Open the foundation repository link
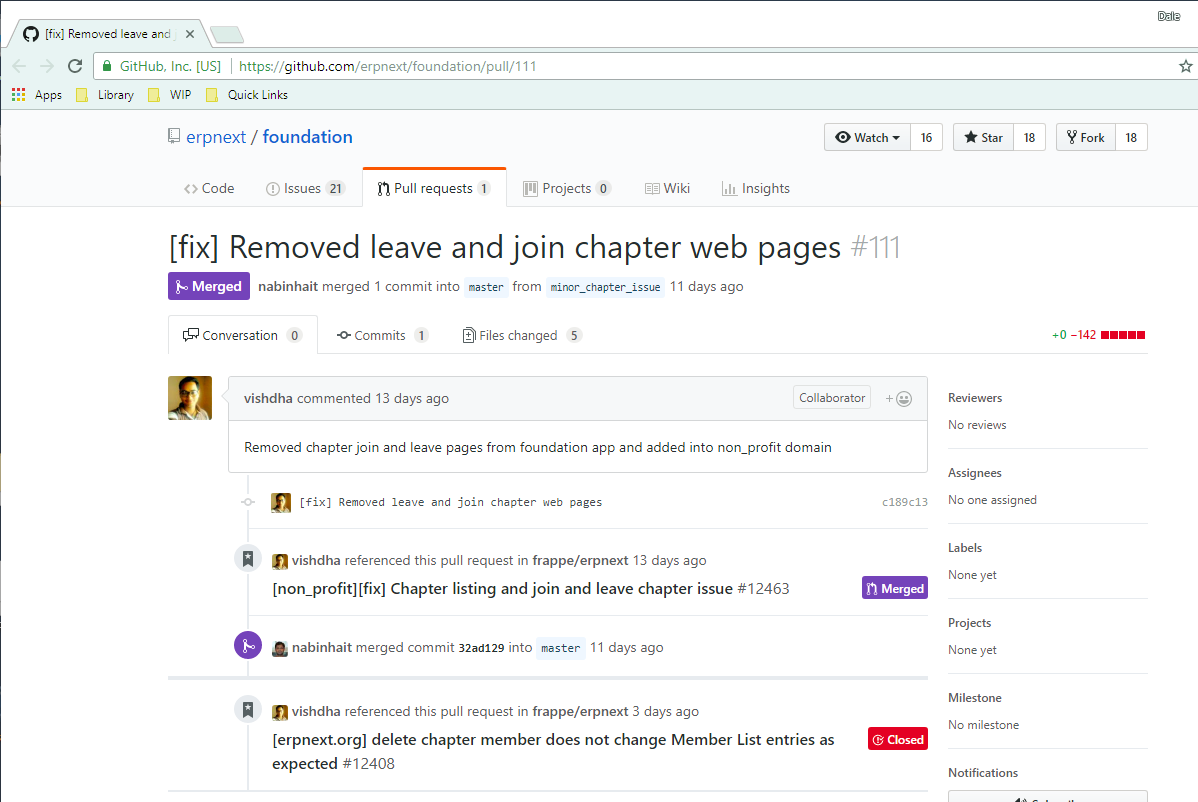The height and width of the screenshot is (802, 1198). click(x=307, y=137)
